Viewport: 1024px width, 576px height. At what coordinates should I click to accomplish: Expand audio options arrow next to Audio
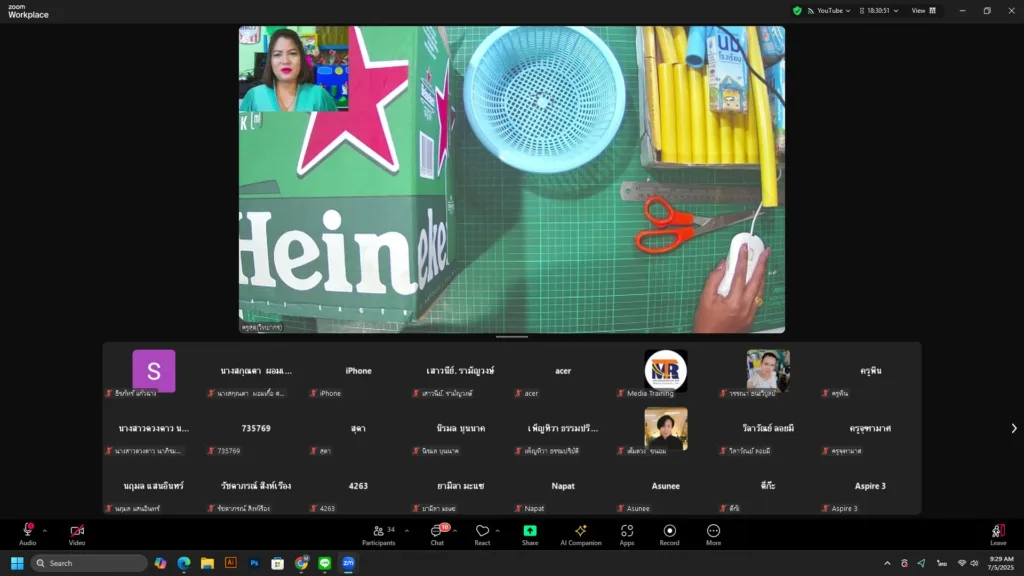coord(44,531)
